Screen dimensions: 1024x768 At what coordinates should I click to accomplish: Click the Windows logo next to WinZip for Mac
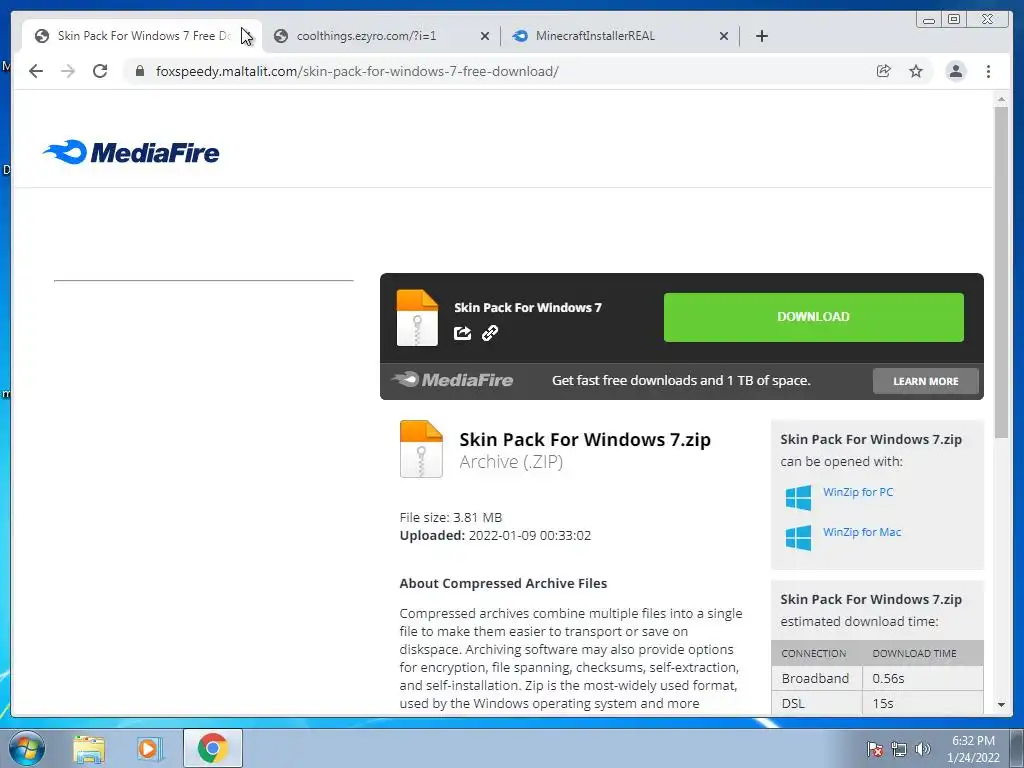click(798, 537)
